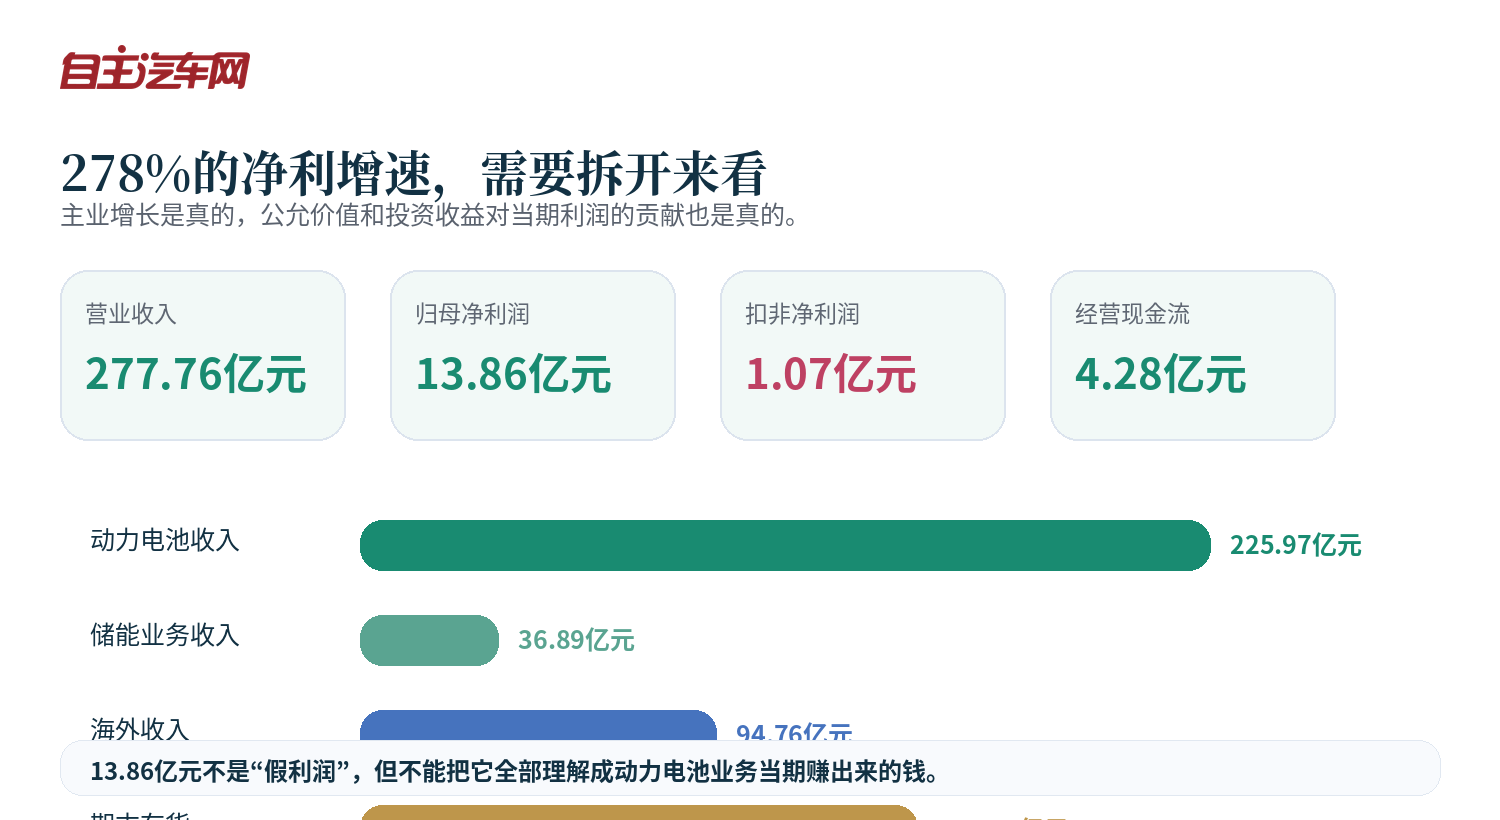Select the 归母净利润 13.86亿元 card
The image size is (1500, 820).
pyautogui.click(x=533, y=355)
